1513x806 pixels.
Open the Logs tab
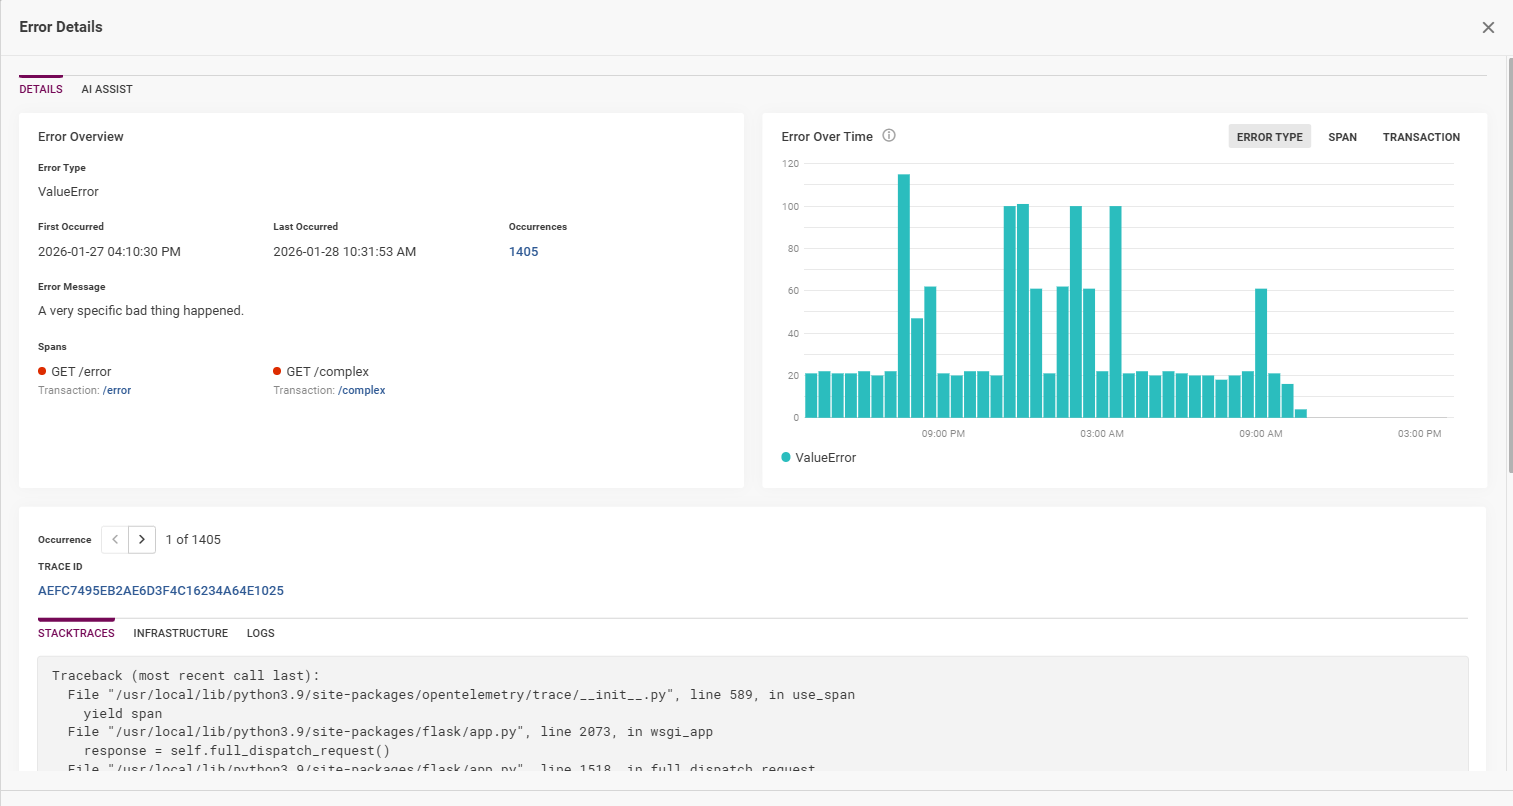tap(260, 633)
